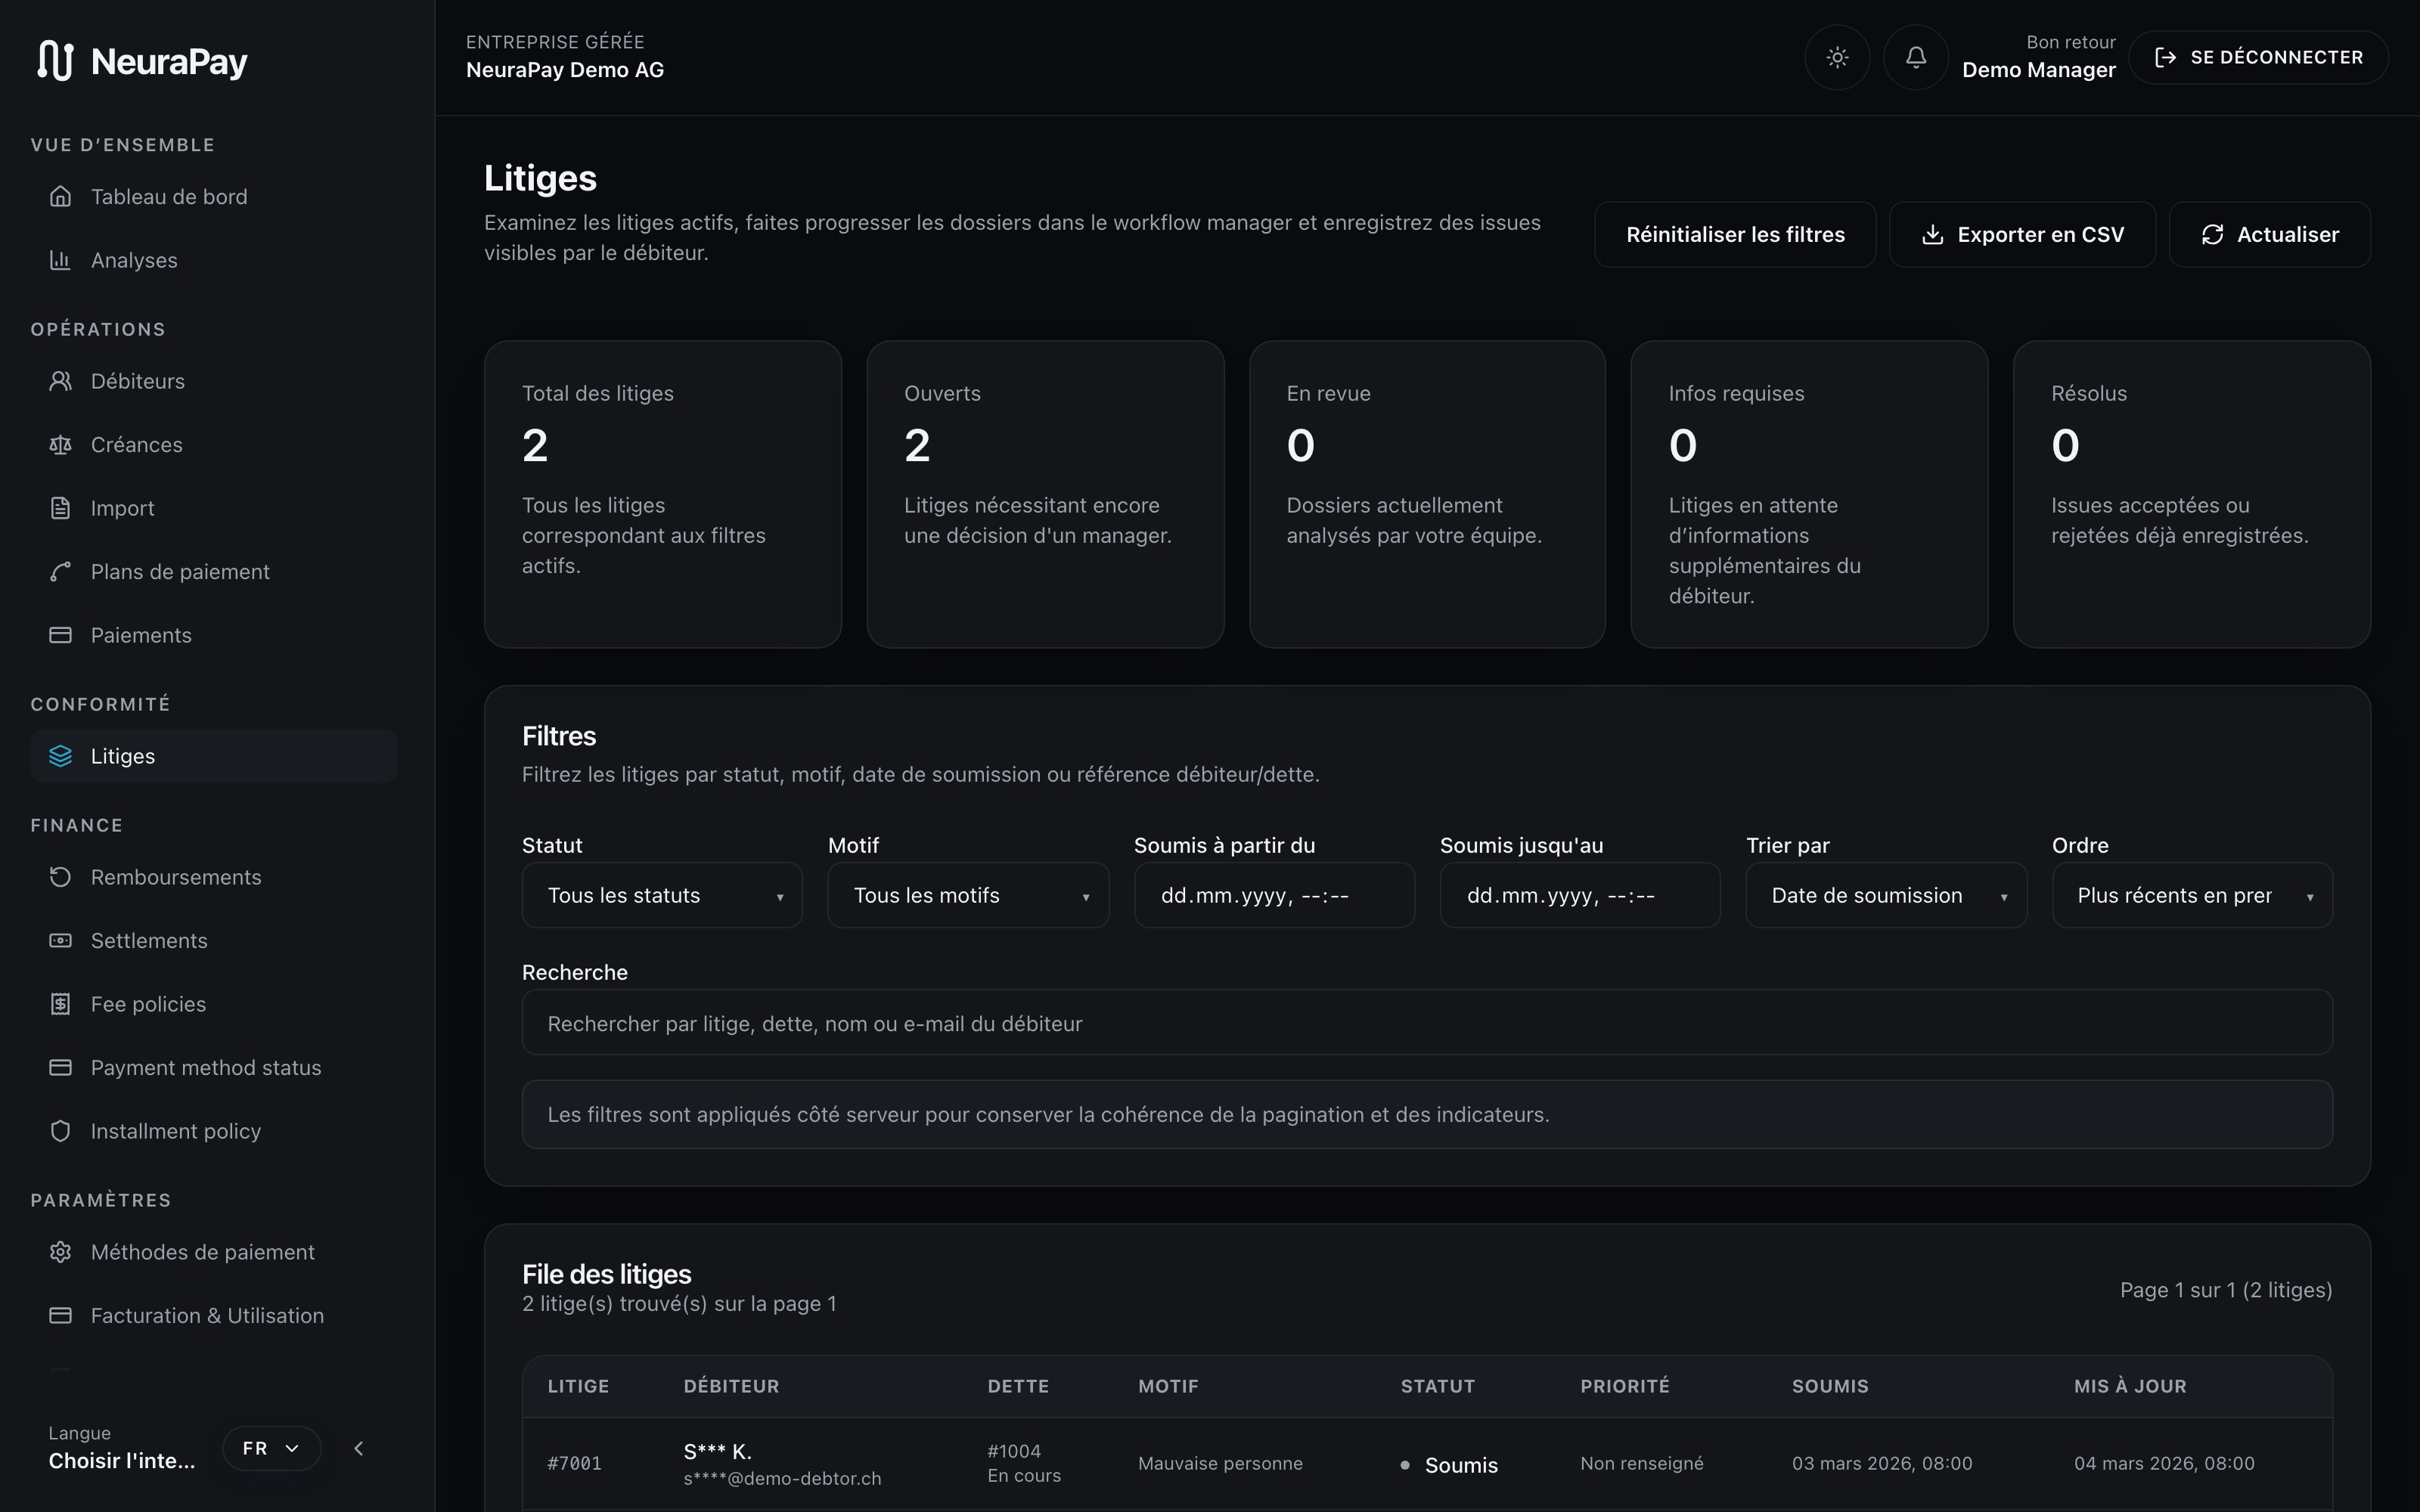Go to Tableau de bord page

click(214, 197)
